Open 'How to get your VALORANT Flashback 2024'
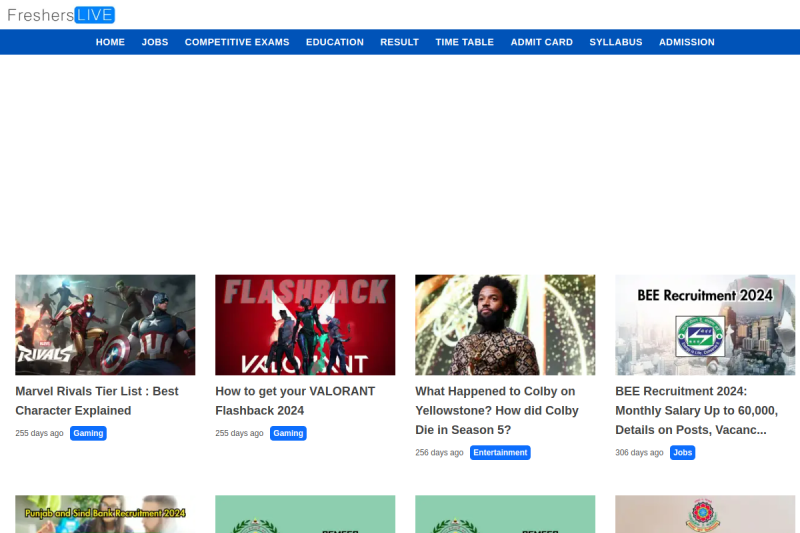Screen dimensions: 800x533 (295, 401)
